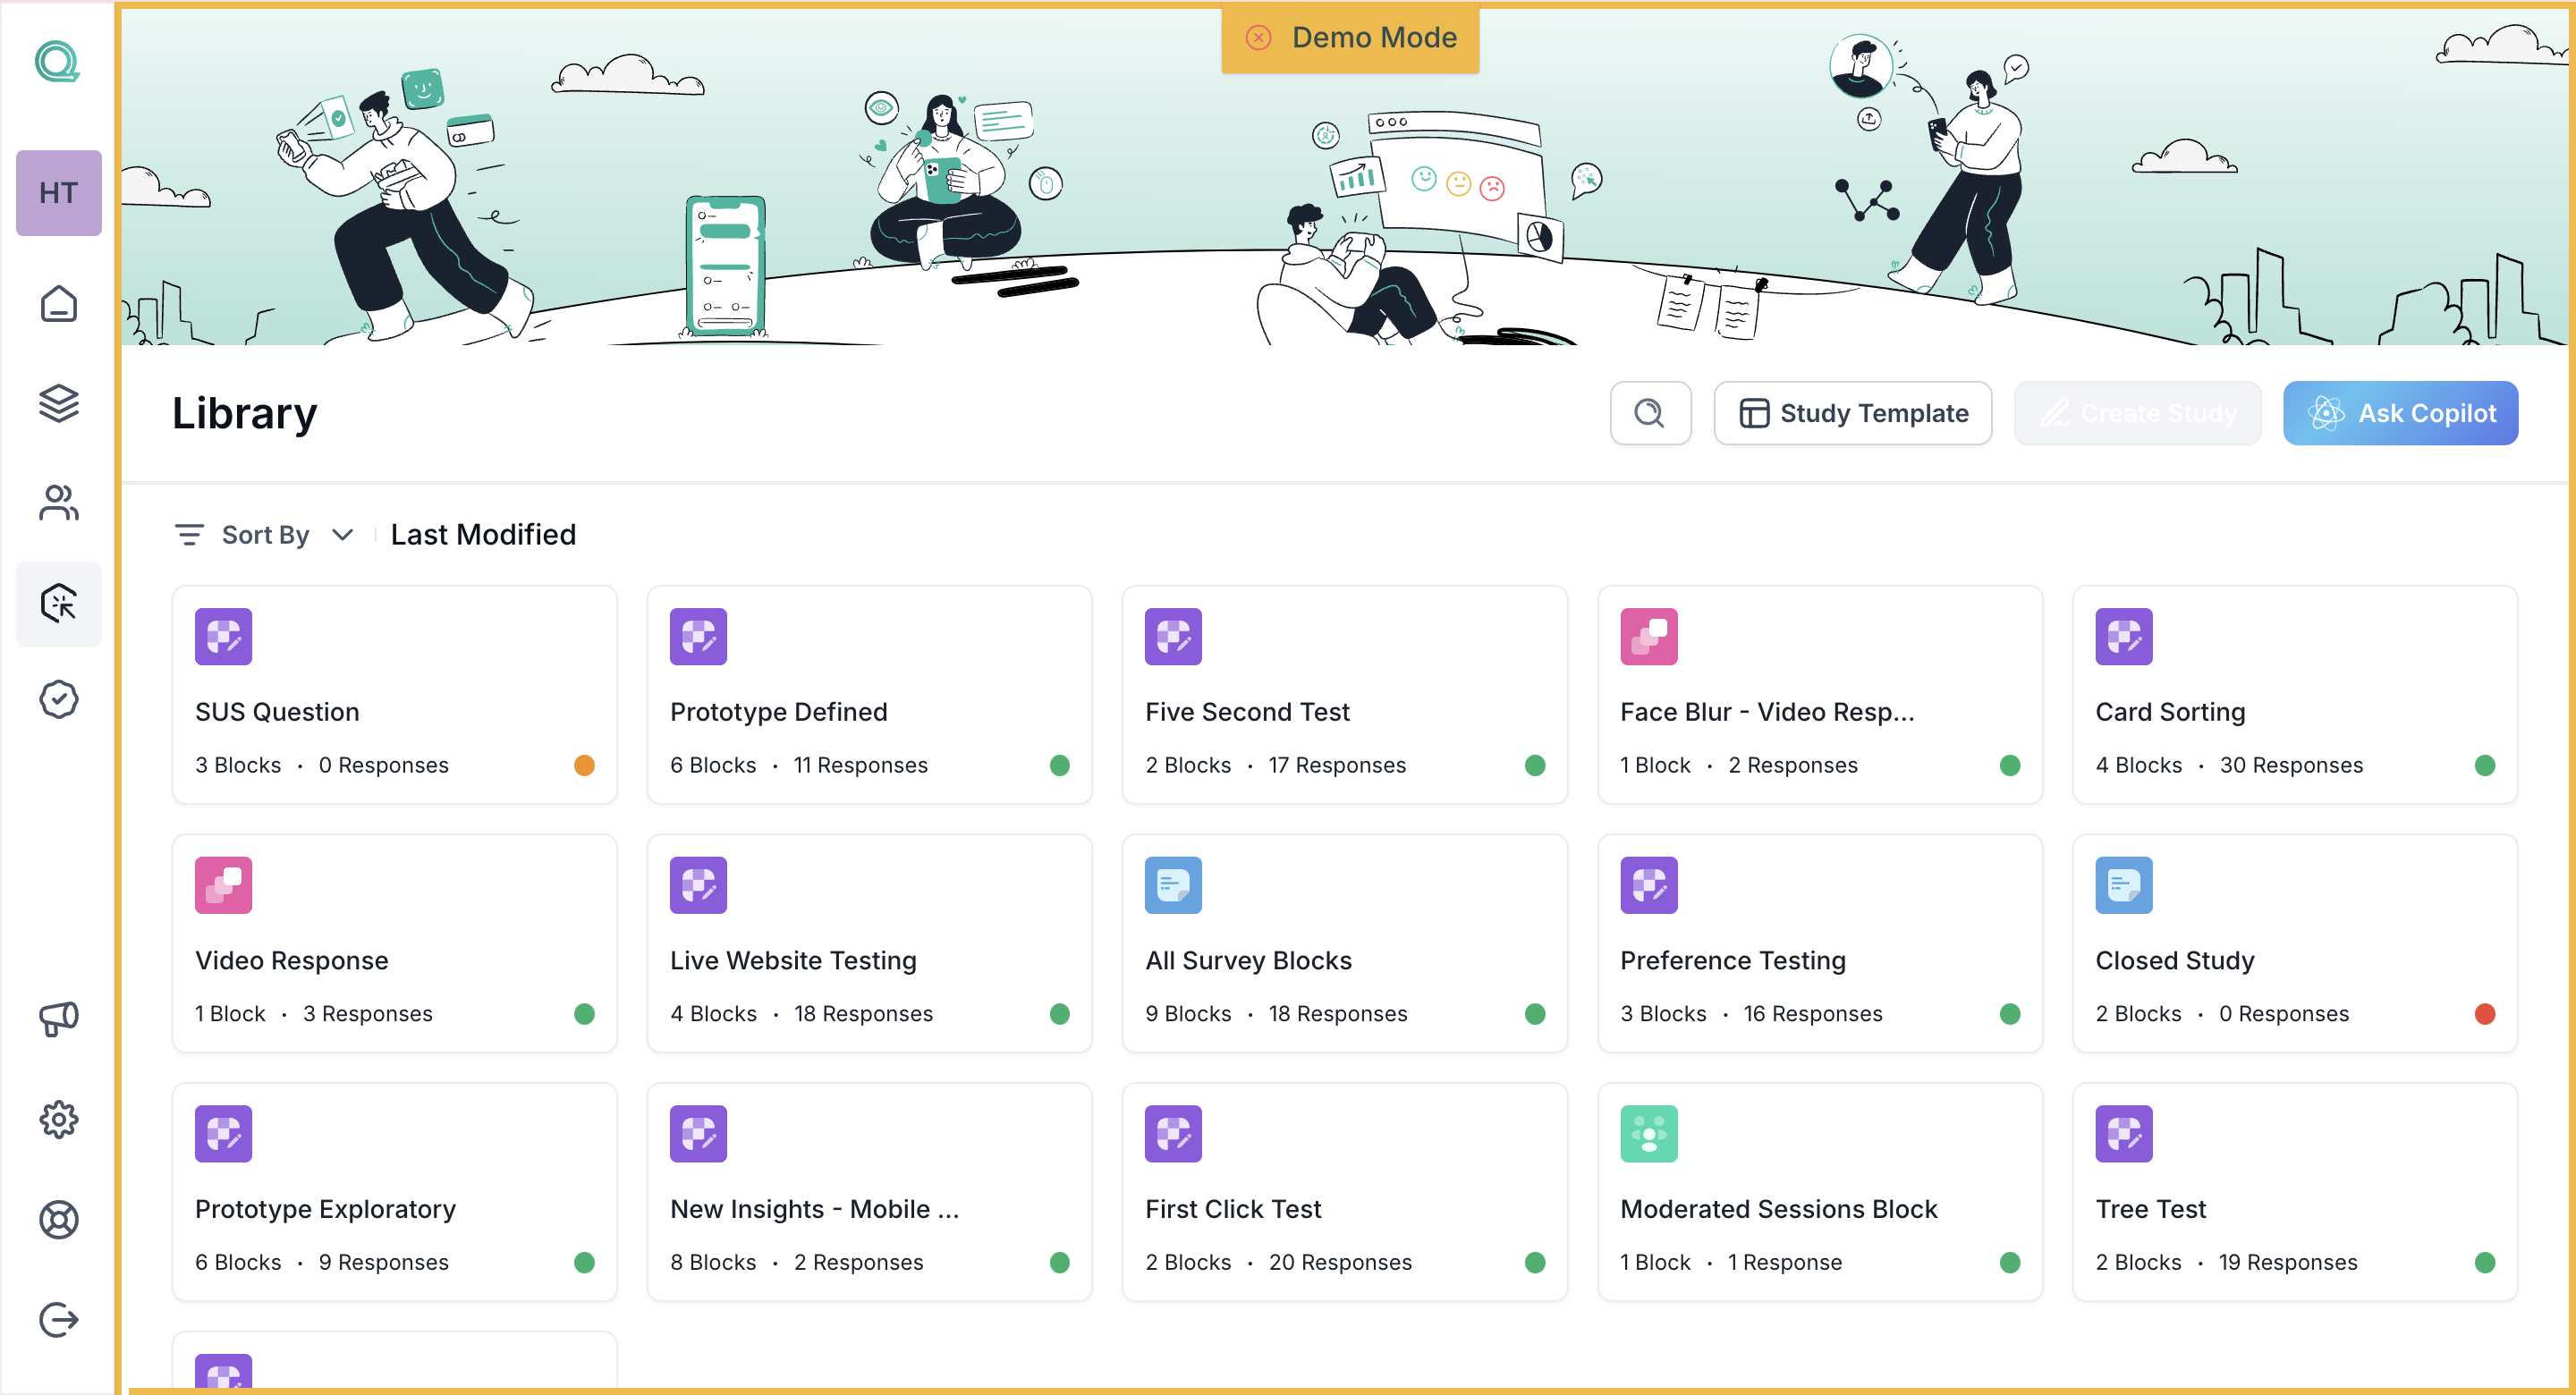Screen dimensions: 2576x1395
Task: Click the library search magnifier icon
Action: [x=1649, y=413]
